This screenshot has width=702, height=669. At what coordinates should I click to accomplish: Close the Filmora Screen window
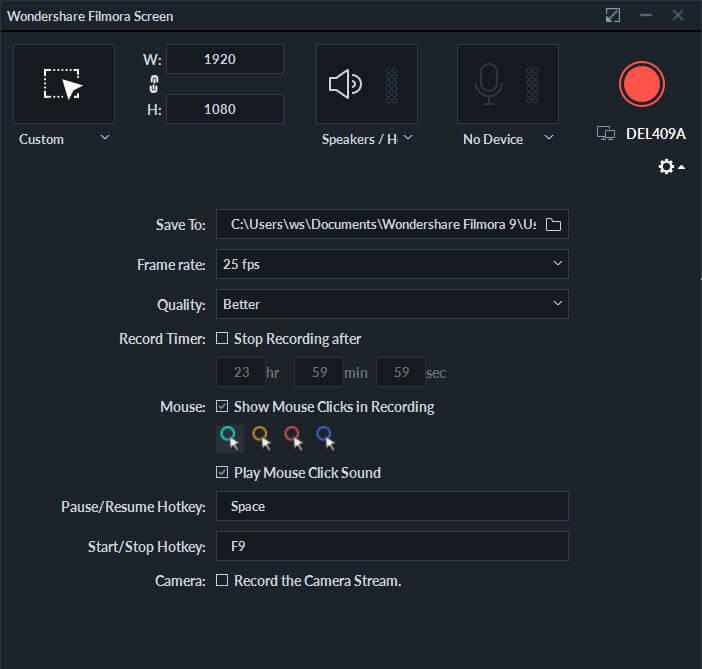pos(678,16)
